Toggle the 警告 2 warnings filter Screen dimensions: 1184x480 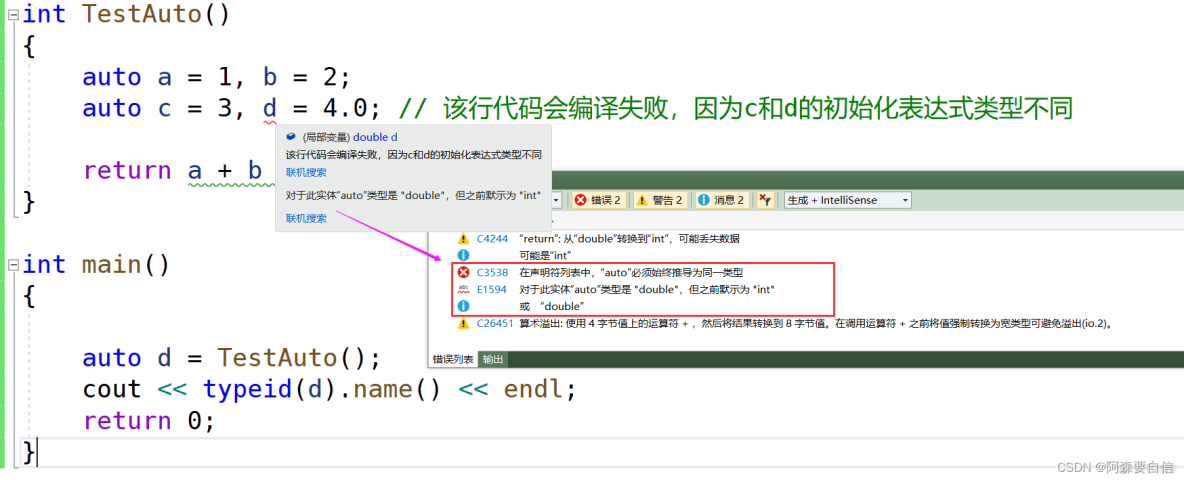click(x=660, y=200)
